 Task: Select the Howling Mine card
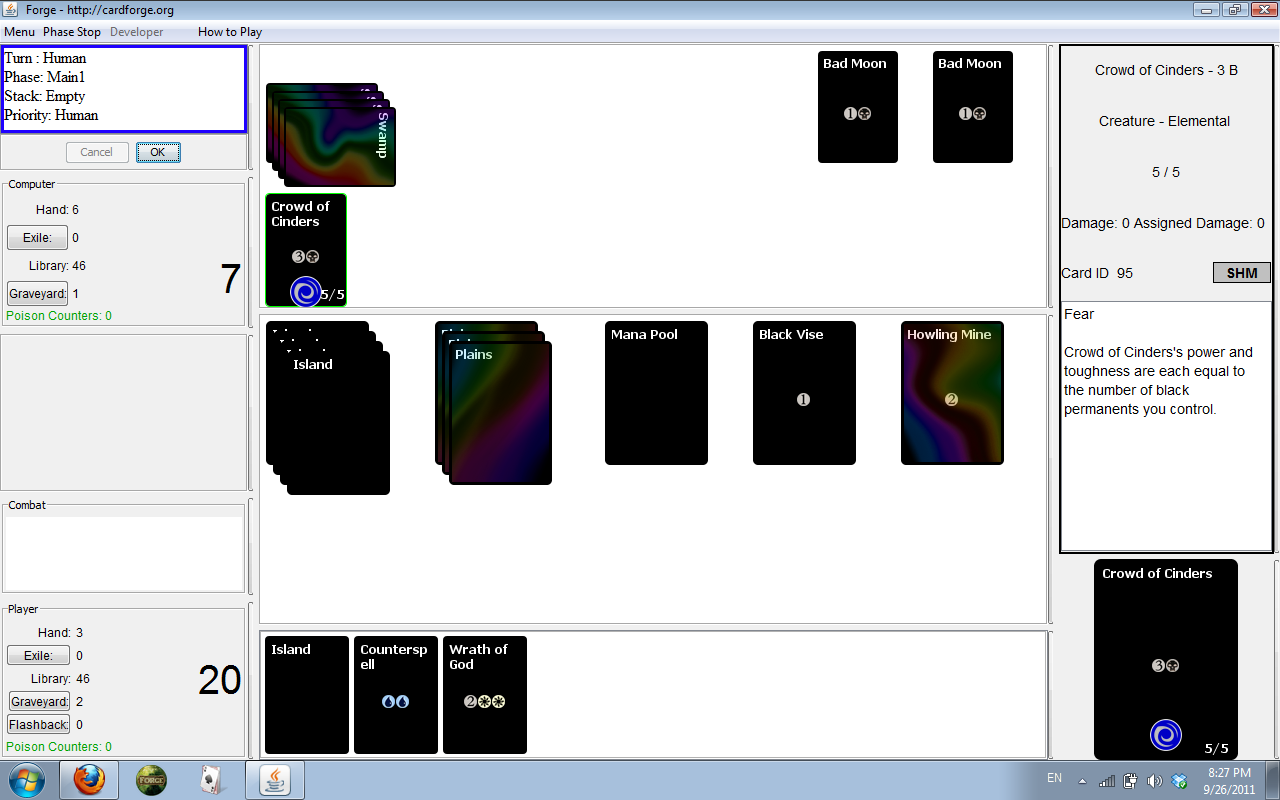pyautogui.click(x=951, y=393)
